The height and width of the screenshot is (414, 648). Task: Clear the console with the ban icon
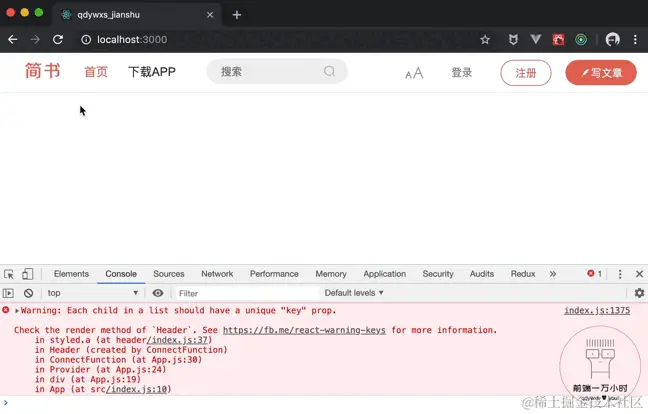coord(29,293)
